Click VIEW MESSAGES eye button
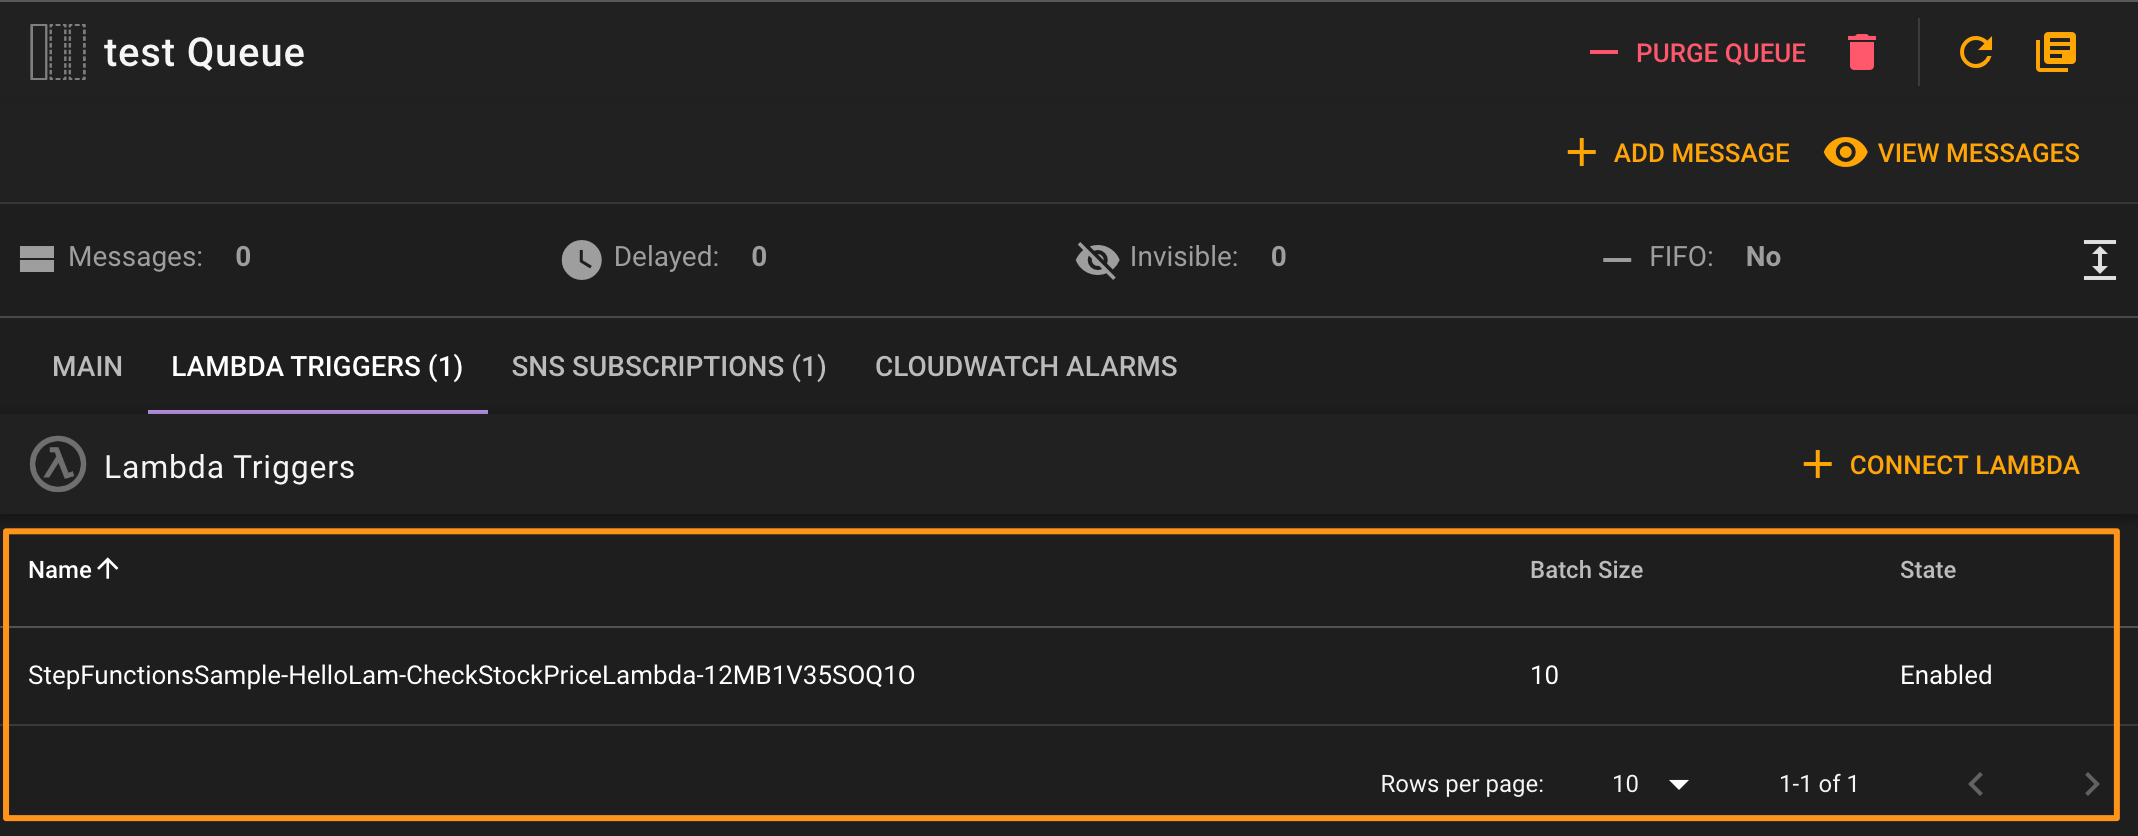The height and width of the screenshot is (836, 2138). tap(1952, 153)
